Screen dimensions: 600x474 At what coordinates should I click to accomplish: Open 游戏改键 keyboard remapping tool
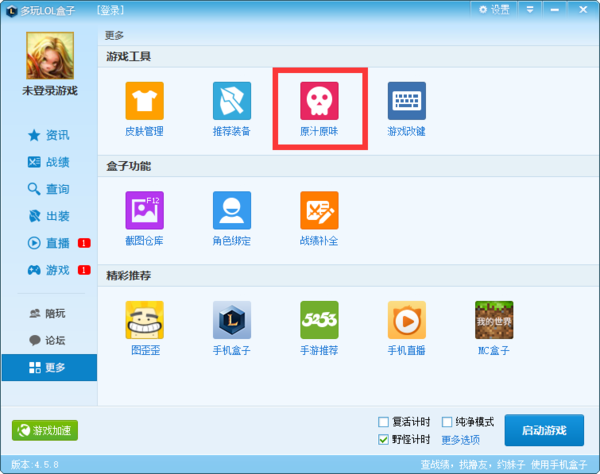(x=406, y=109)
